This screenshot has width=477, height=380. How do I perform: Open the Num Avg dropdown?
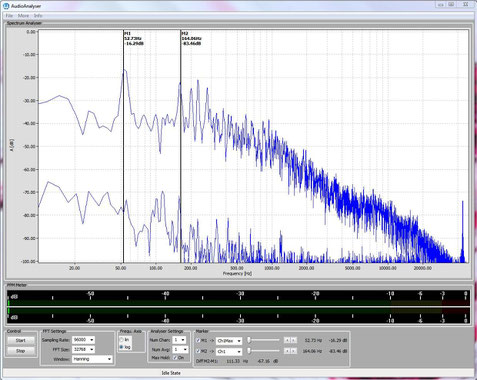pyautogui.click(x=180, y=349)
